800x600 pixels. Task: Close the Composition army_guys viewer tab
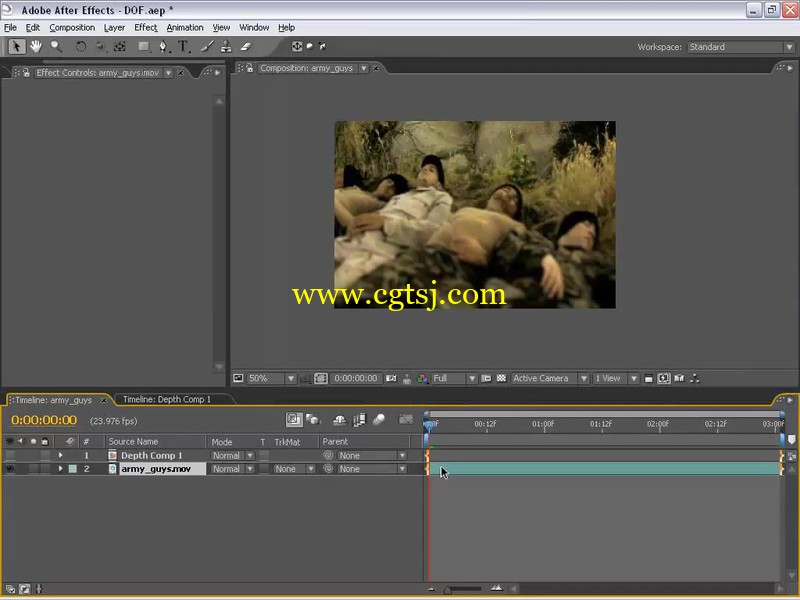click(x=376, y=68)
